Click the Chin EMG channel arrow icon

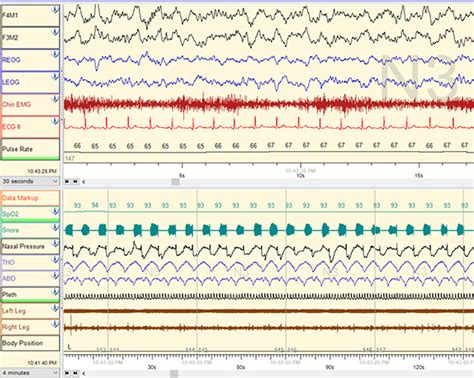[x=55, y=99]
